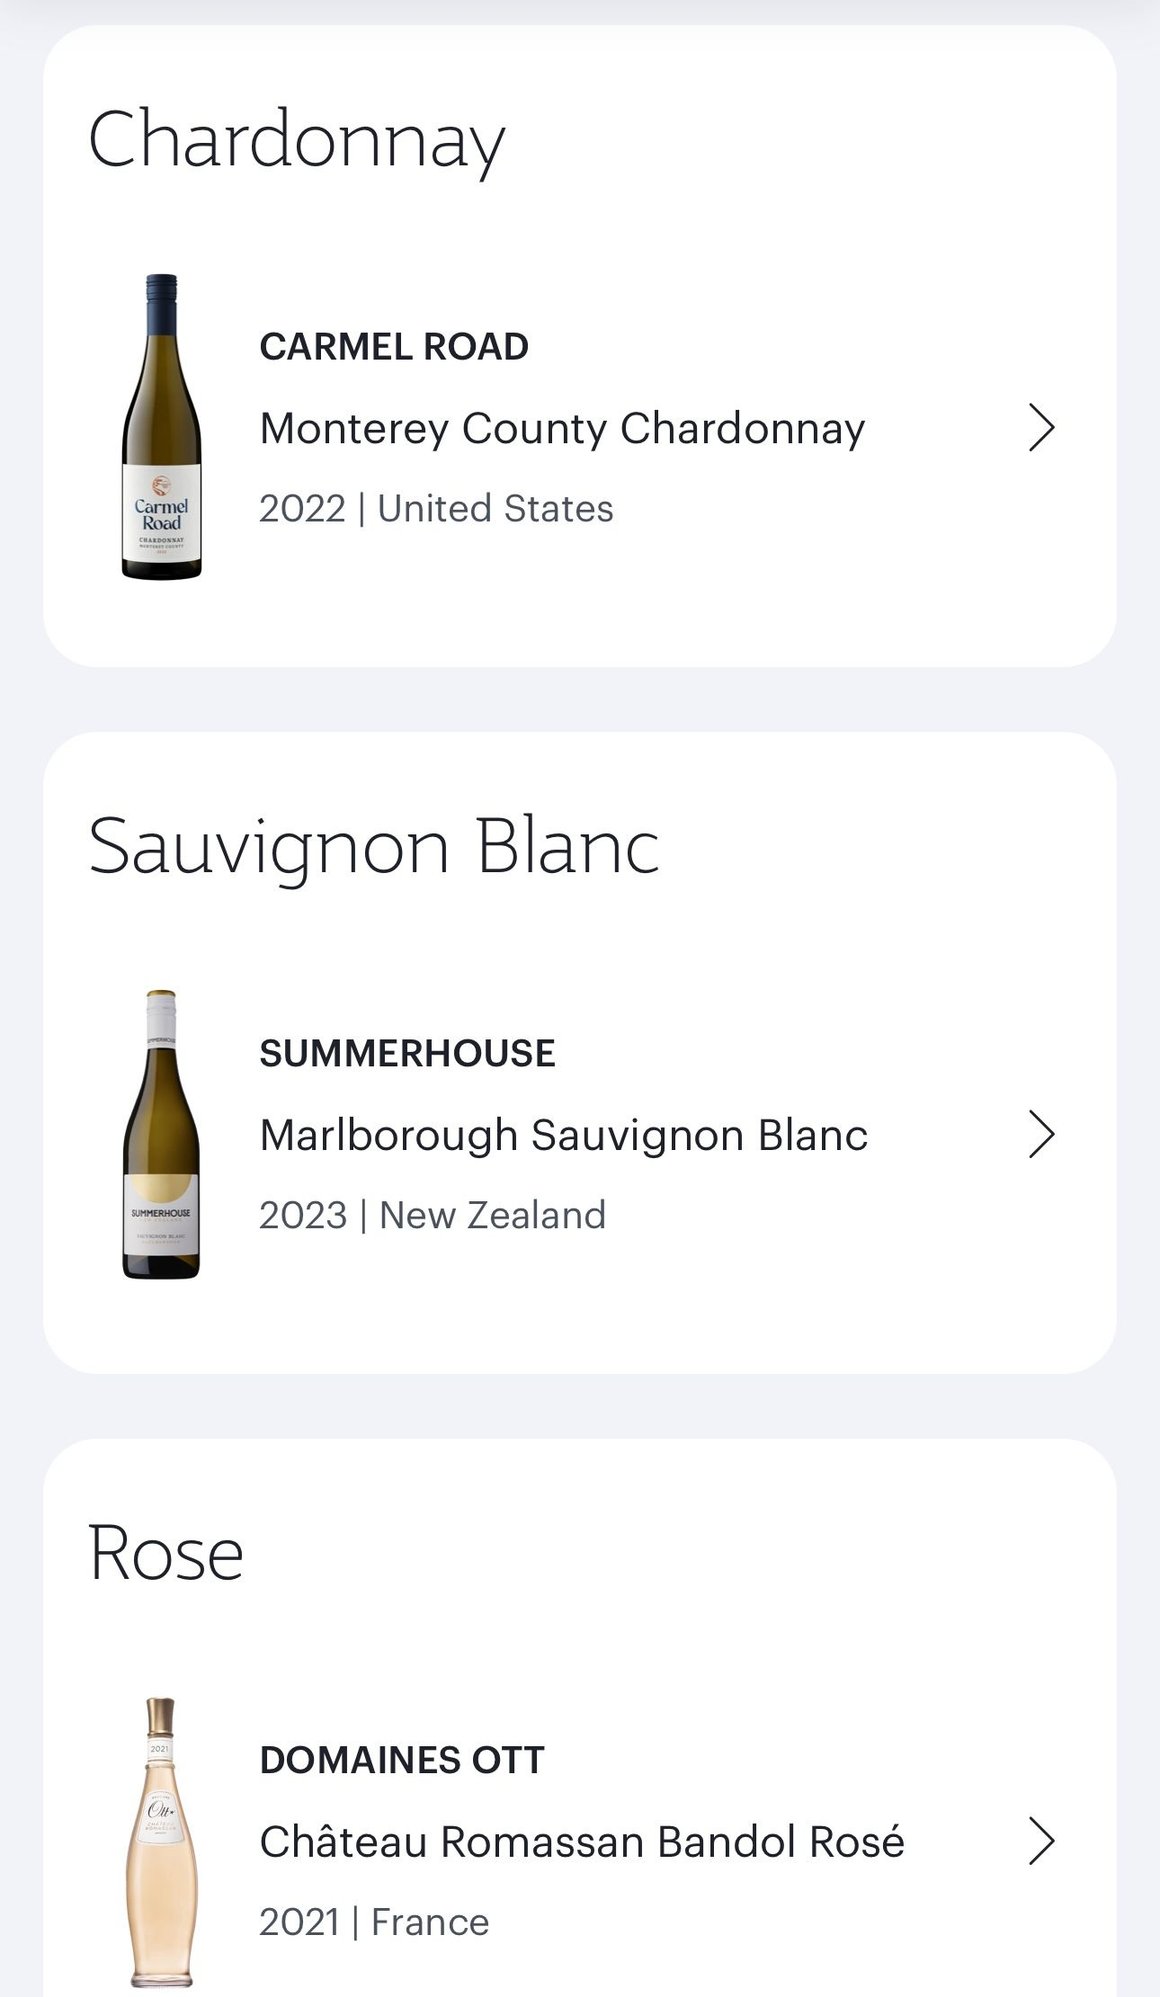Tap the Domaines Ott rosé bottle image
This screenshot has height=1997, width=1160.
(x=161, y=1841)
